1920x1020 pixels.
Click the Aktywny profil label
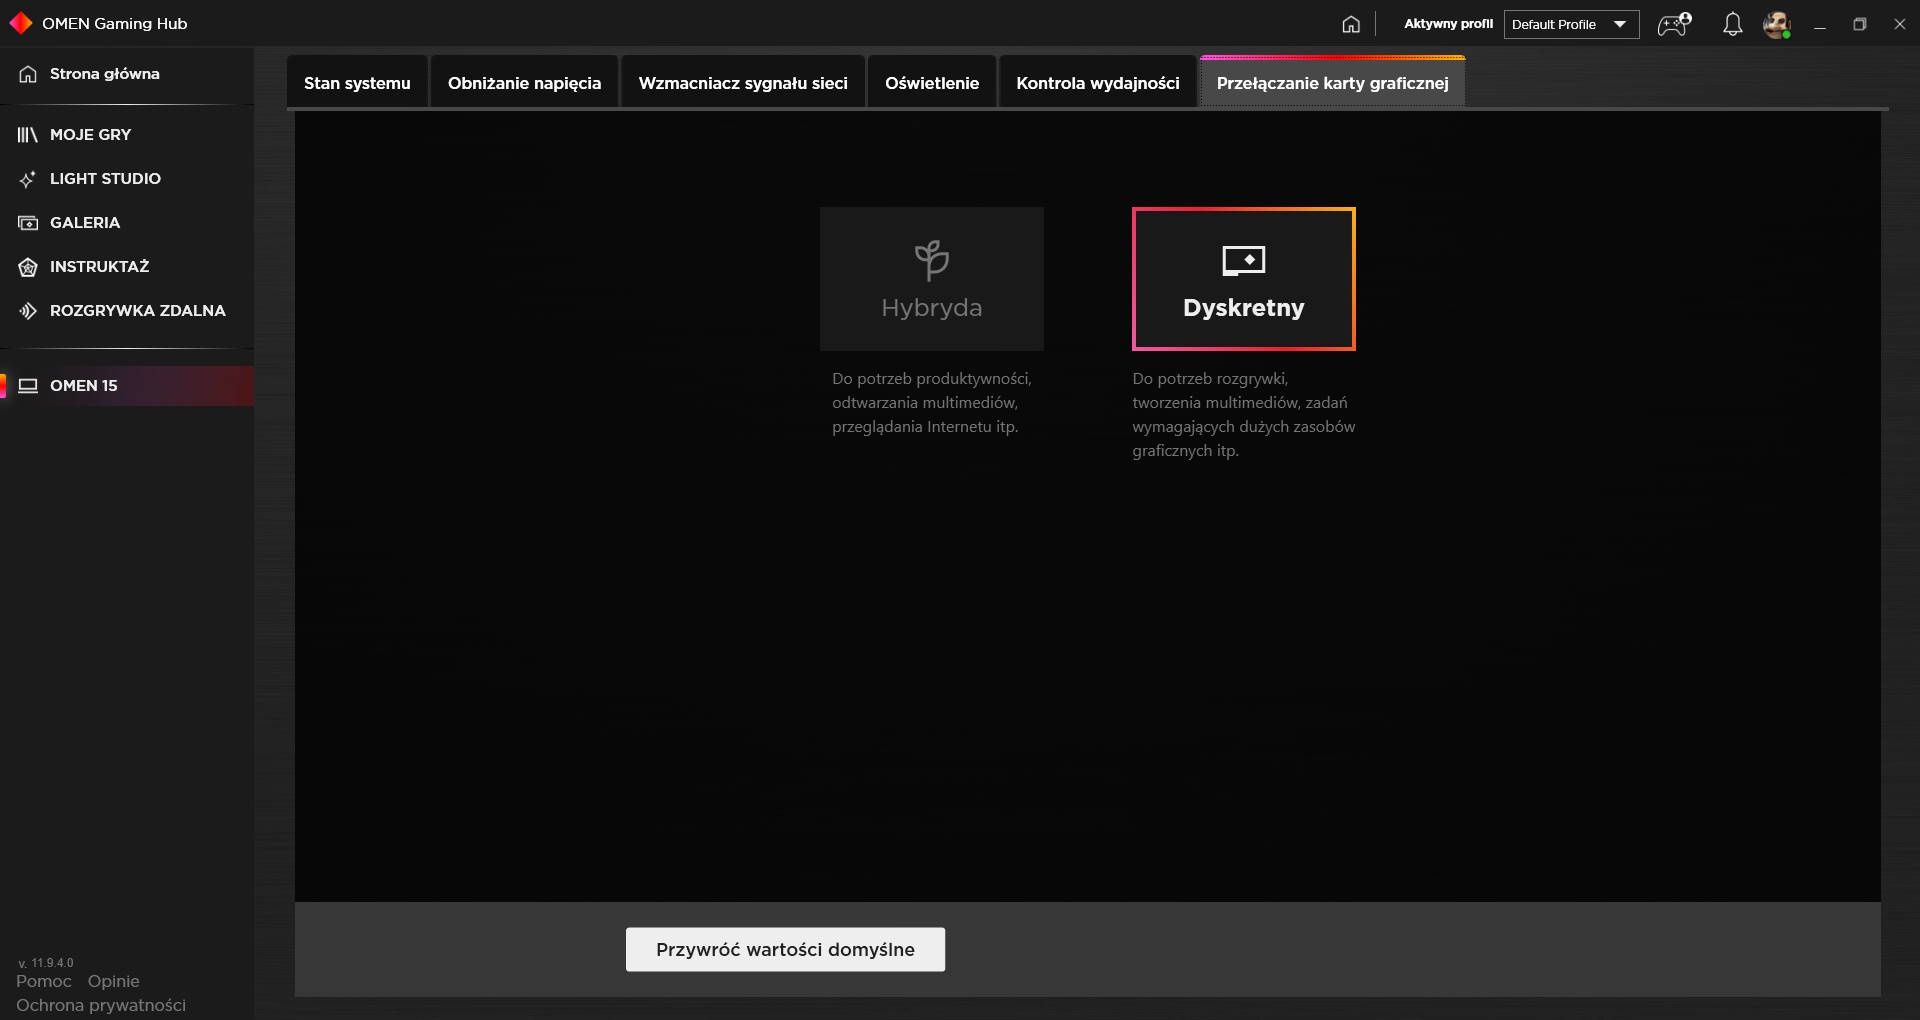click(1448, 24)
